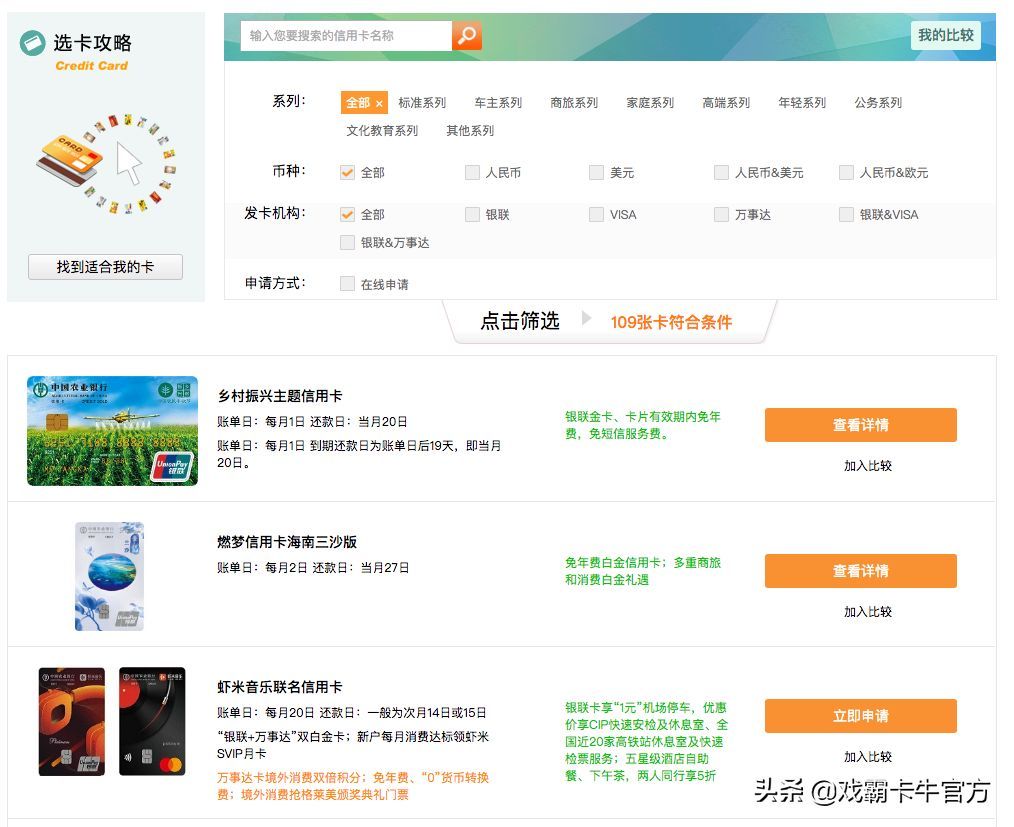Image resolution: width=1014 pixels, height=827 pixels.
Task: Open 我的比较 in the top right
Action: tap(946, 35)
